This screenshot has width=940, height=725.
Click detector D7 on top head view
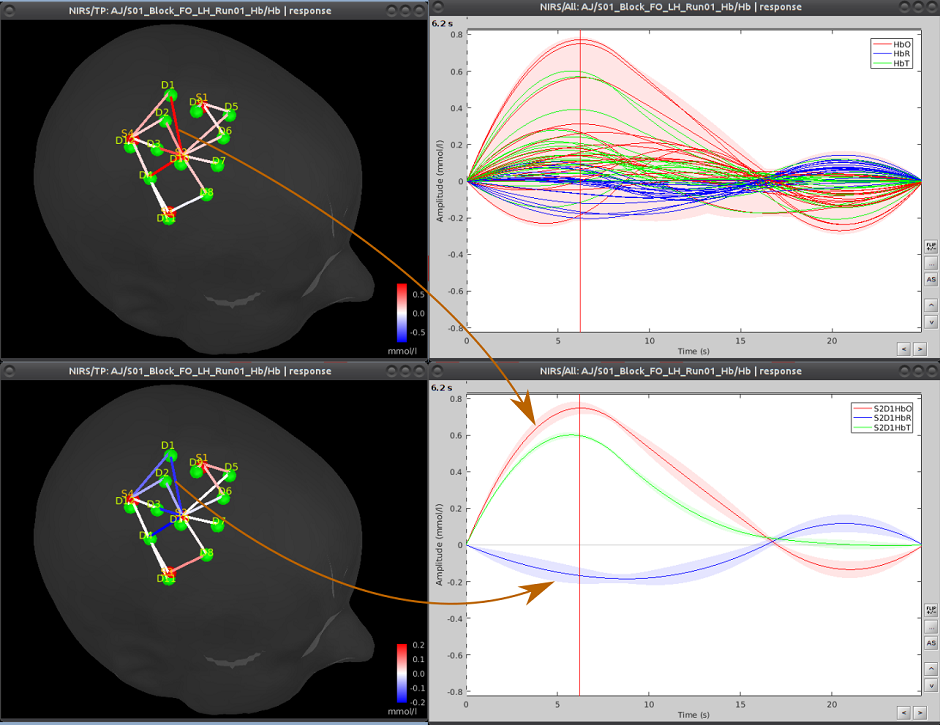point(218,166)
